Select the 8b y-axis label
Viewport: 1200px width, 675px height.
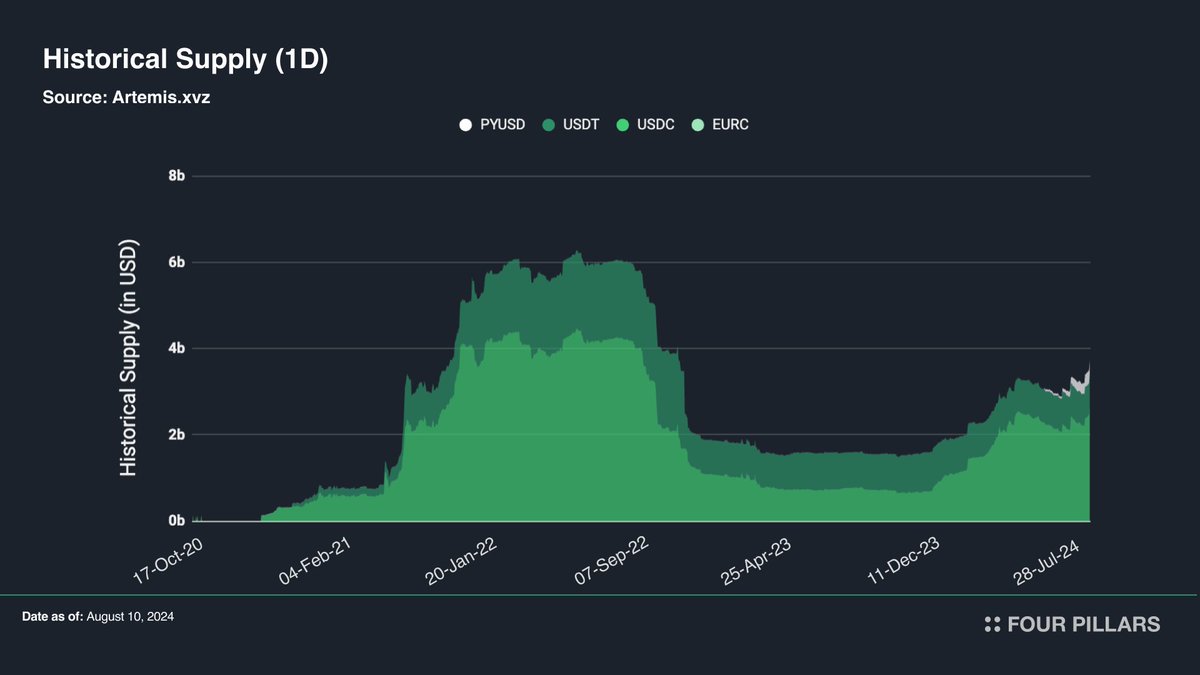point(176,176)
